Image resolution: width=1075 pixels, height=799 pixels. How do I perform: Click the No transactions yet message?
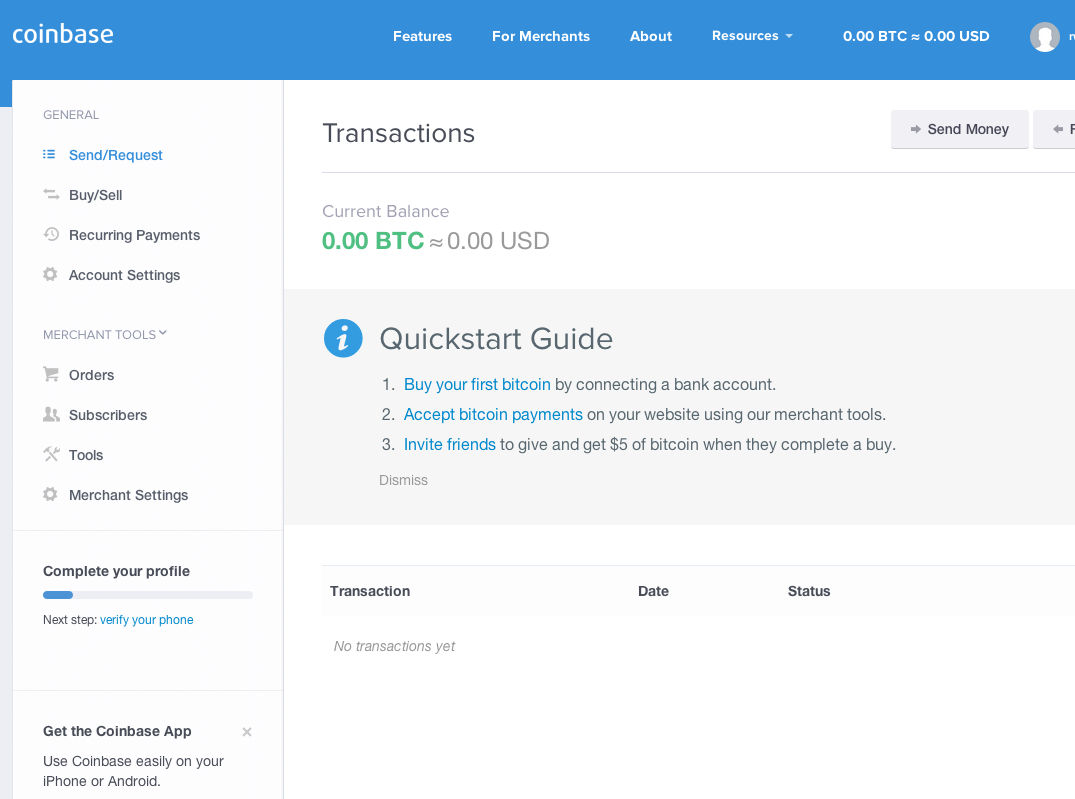(x=394, y=646)
